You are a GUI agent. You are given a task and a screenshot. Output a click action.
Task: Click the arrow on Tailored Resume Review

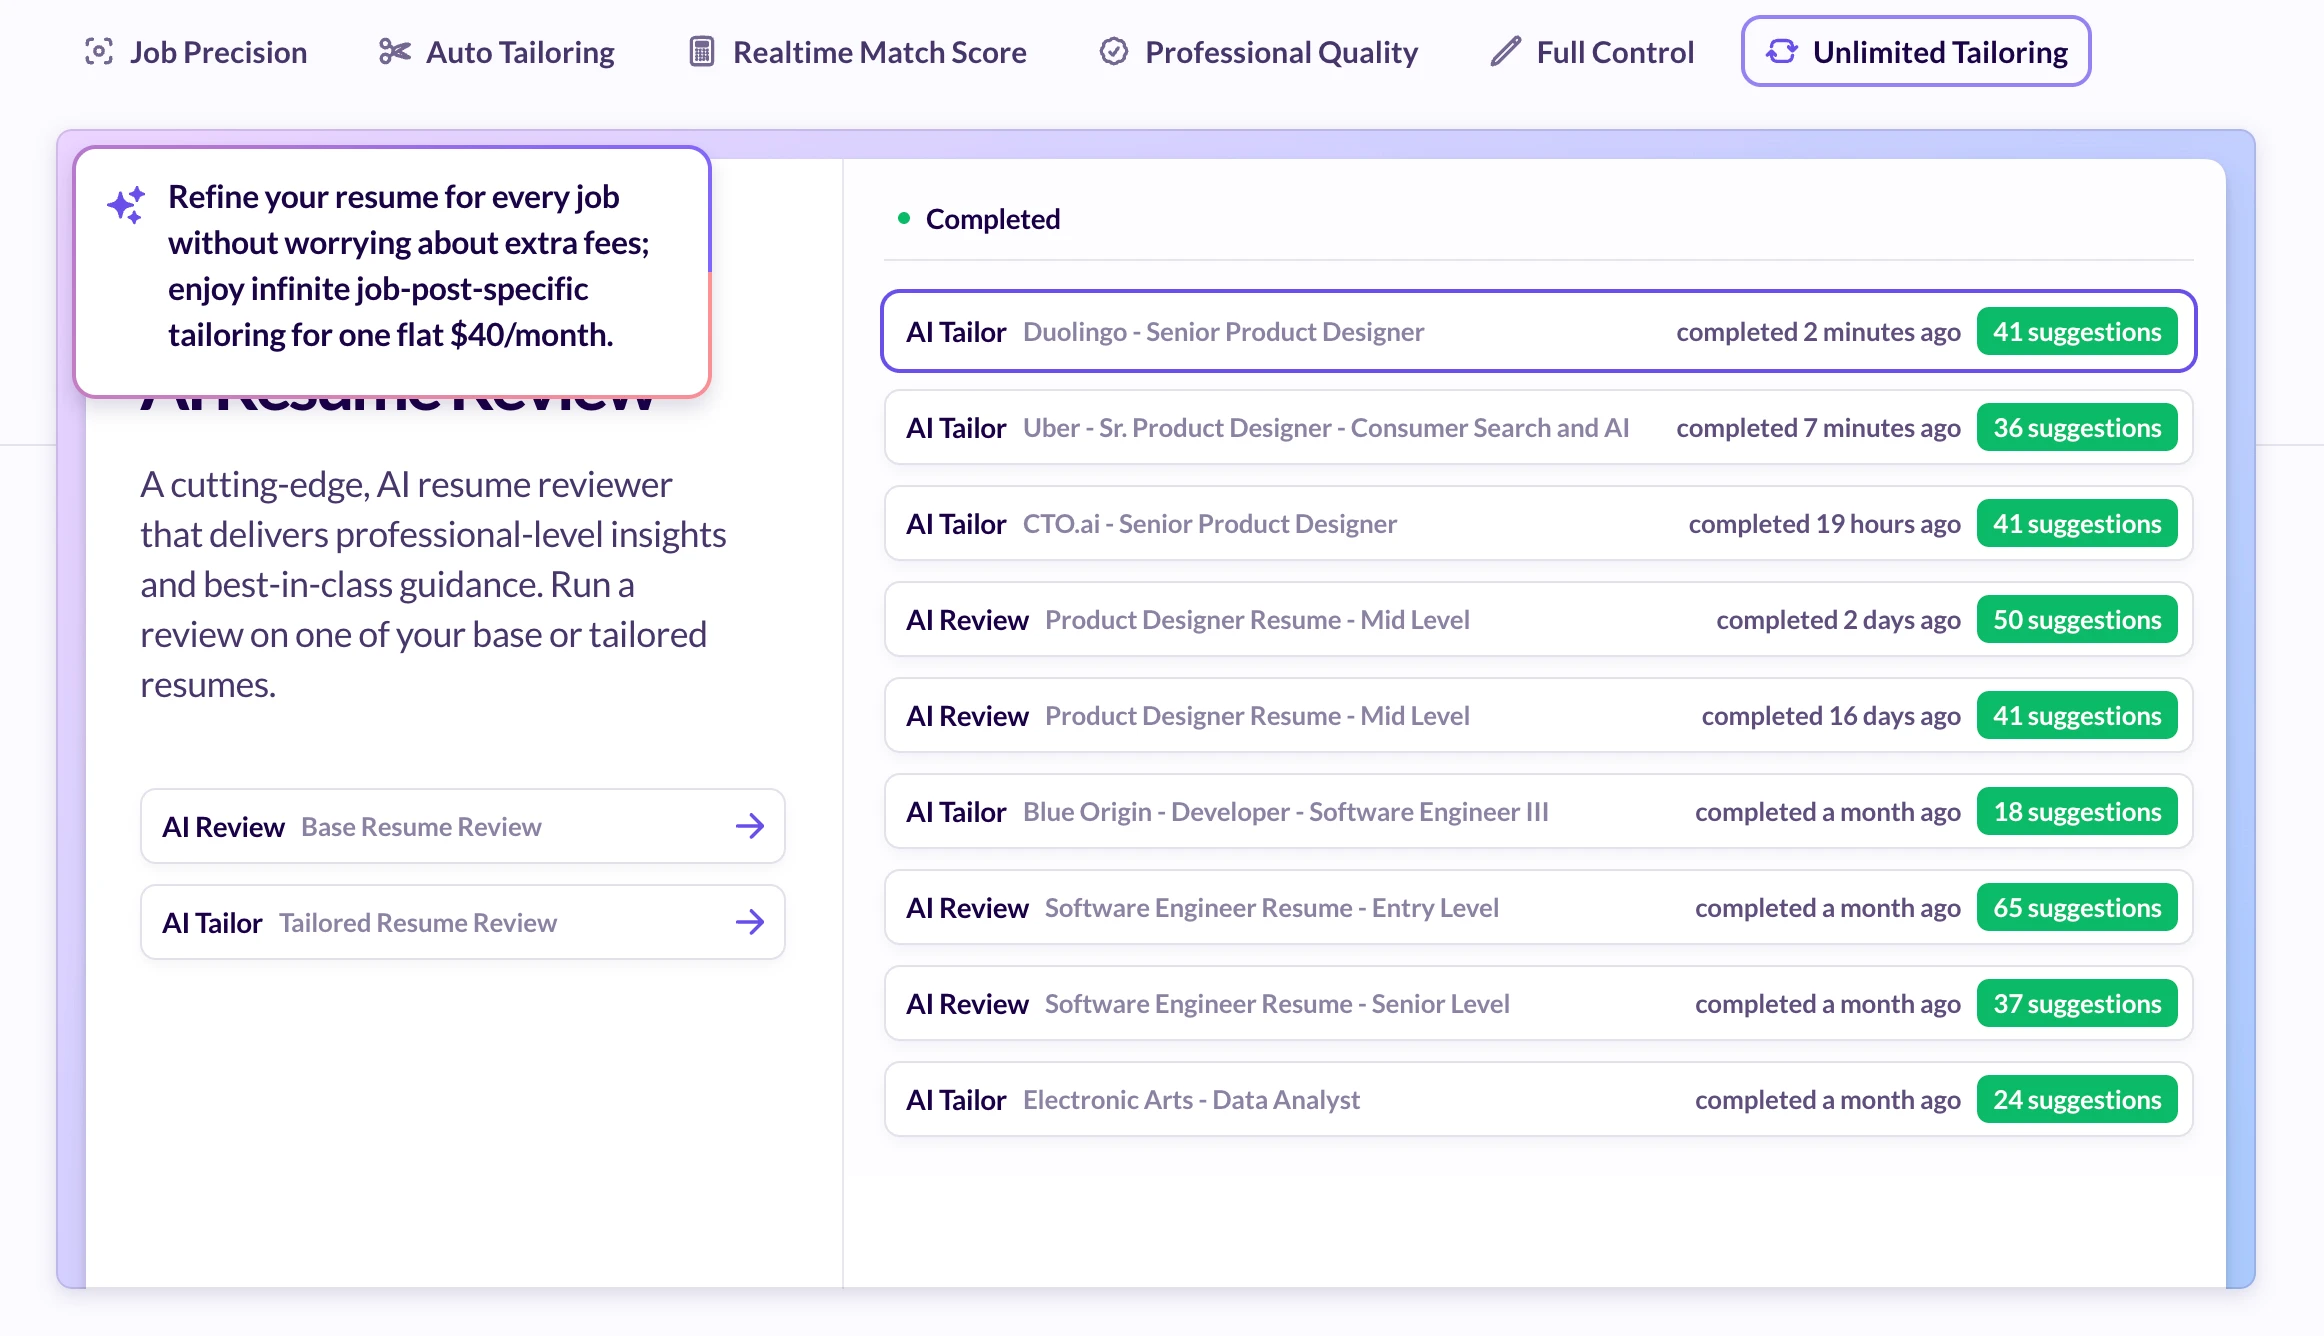coord(749,922)
